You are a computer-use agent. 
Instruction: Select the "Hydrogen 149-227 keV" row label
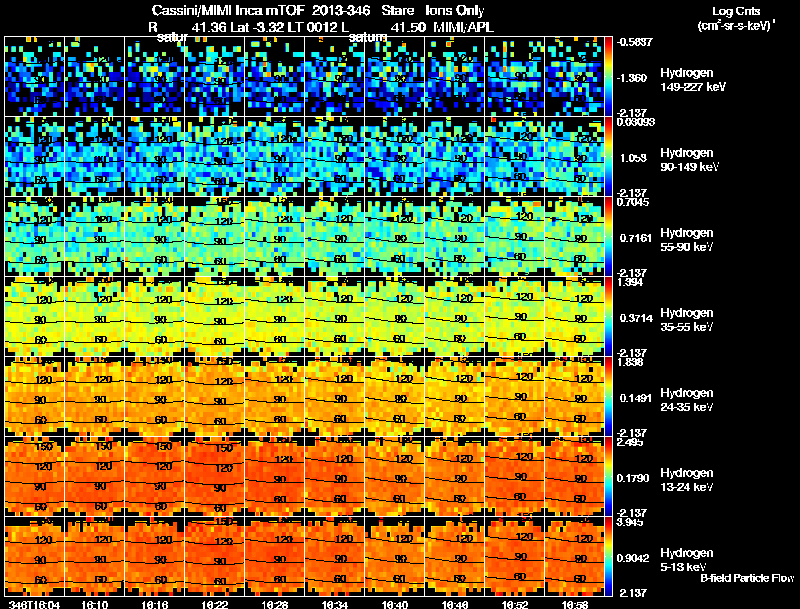tap(692, 80)
